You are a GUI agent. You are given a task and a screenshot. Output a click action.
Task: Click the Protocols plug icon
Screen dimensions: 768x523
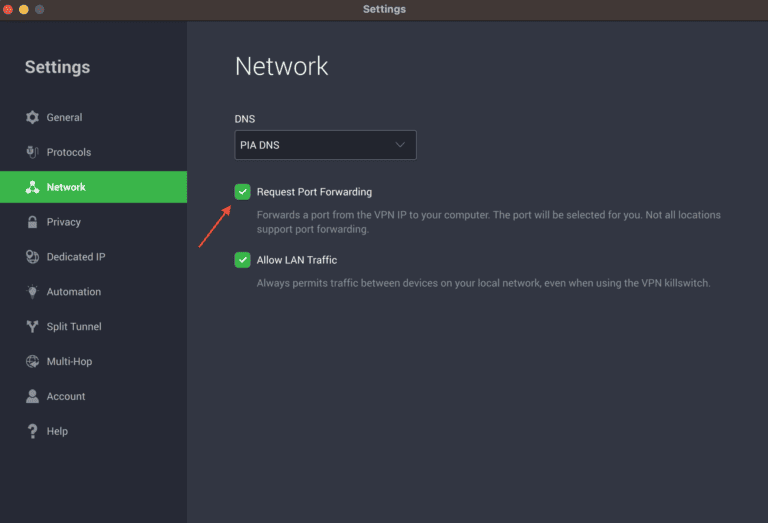(x=32, y=152)
